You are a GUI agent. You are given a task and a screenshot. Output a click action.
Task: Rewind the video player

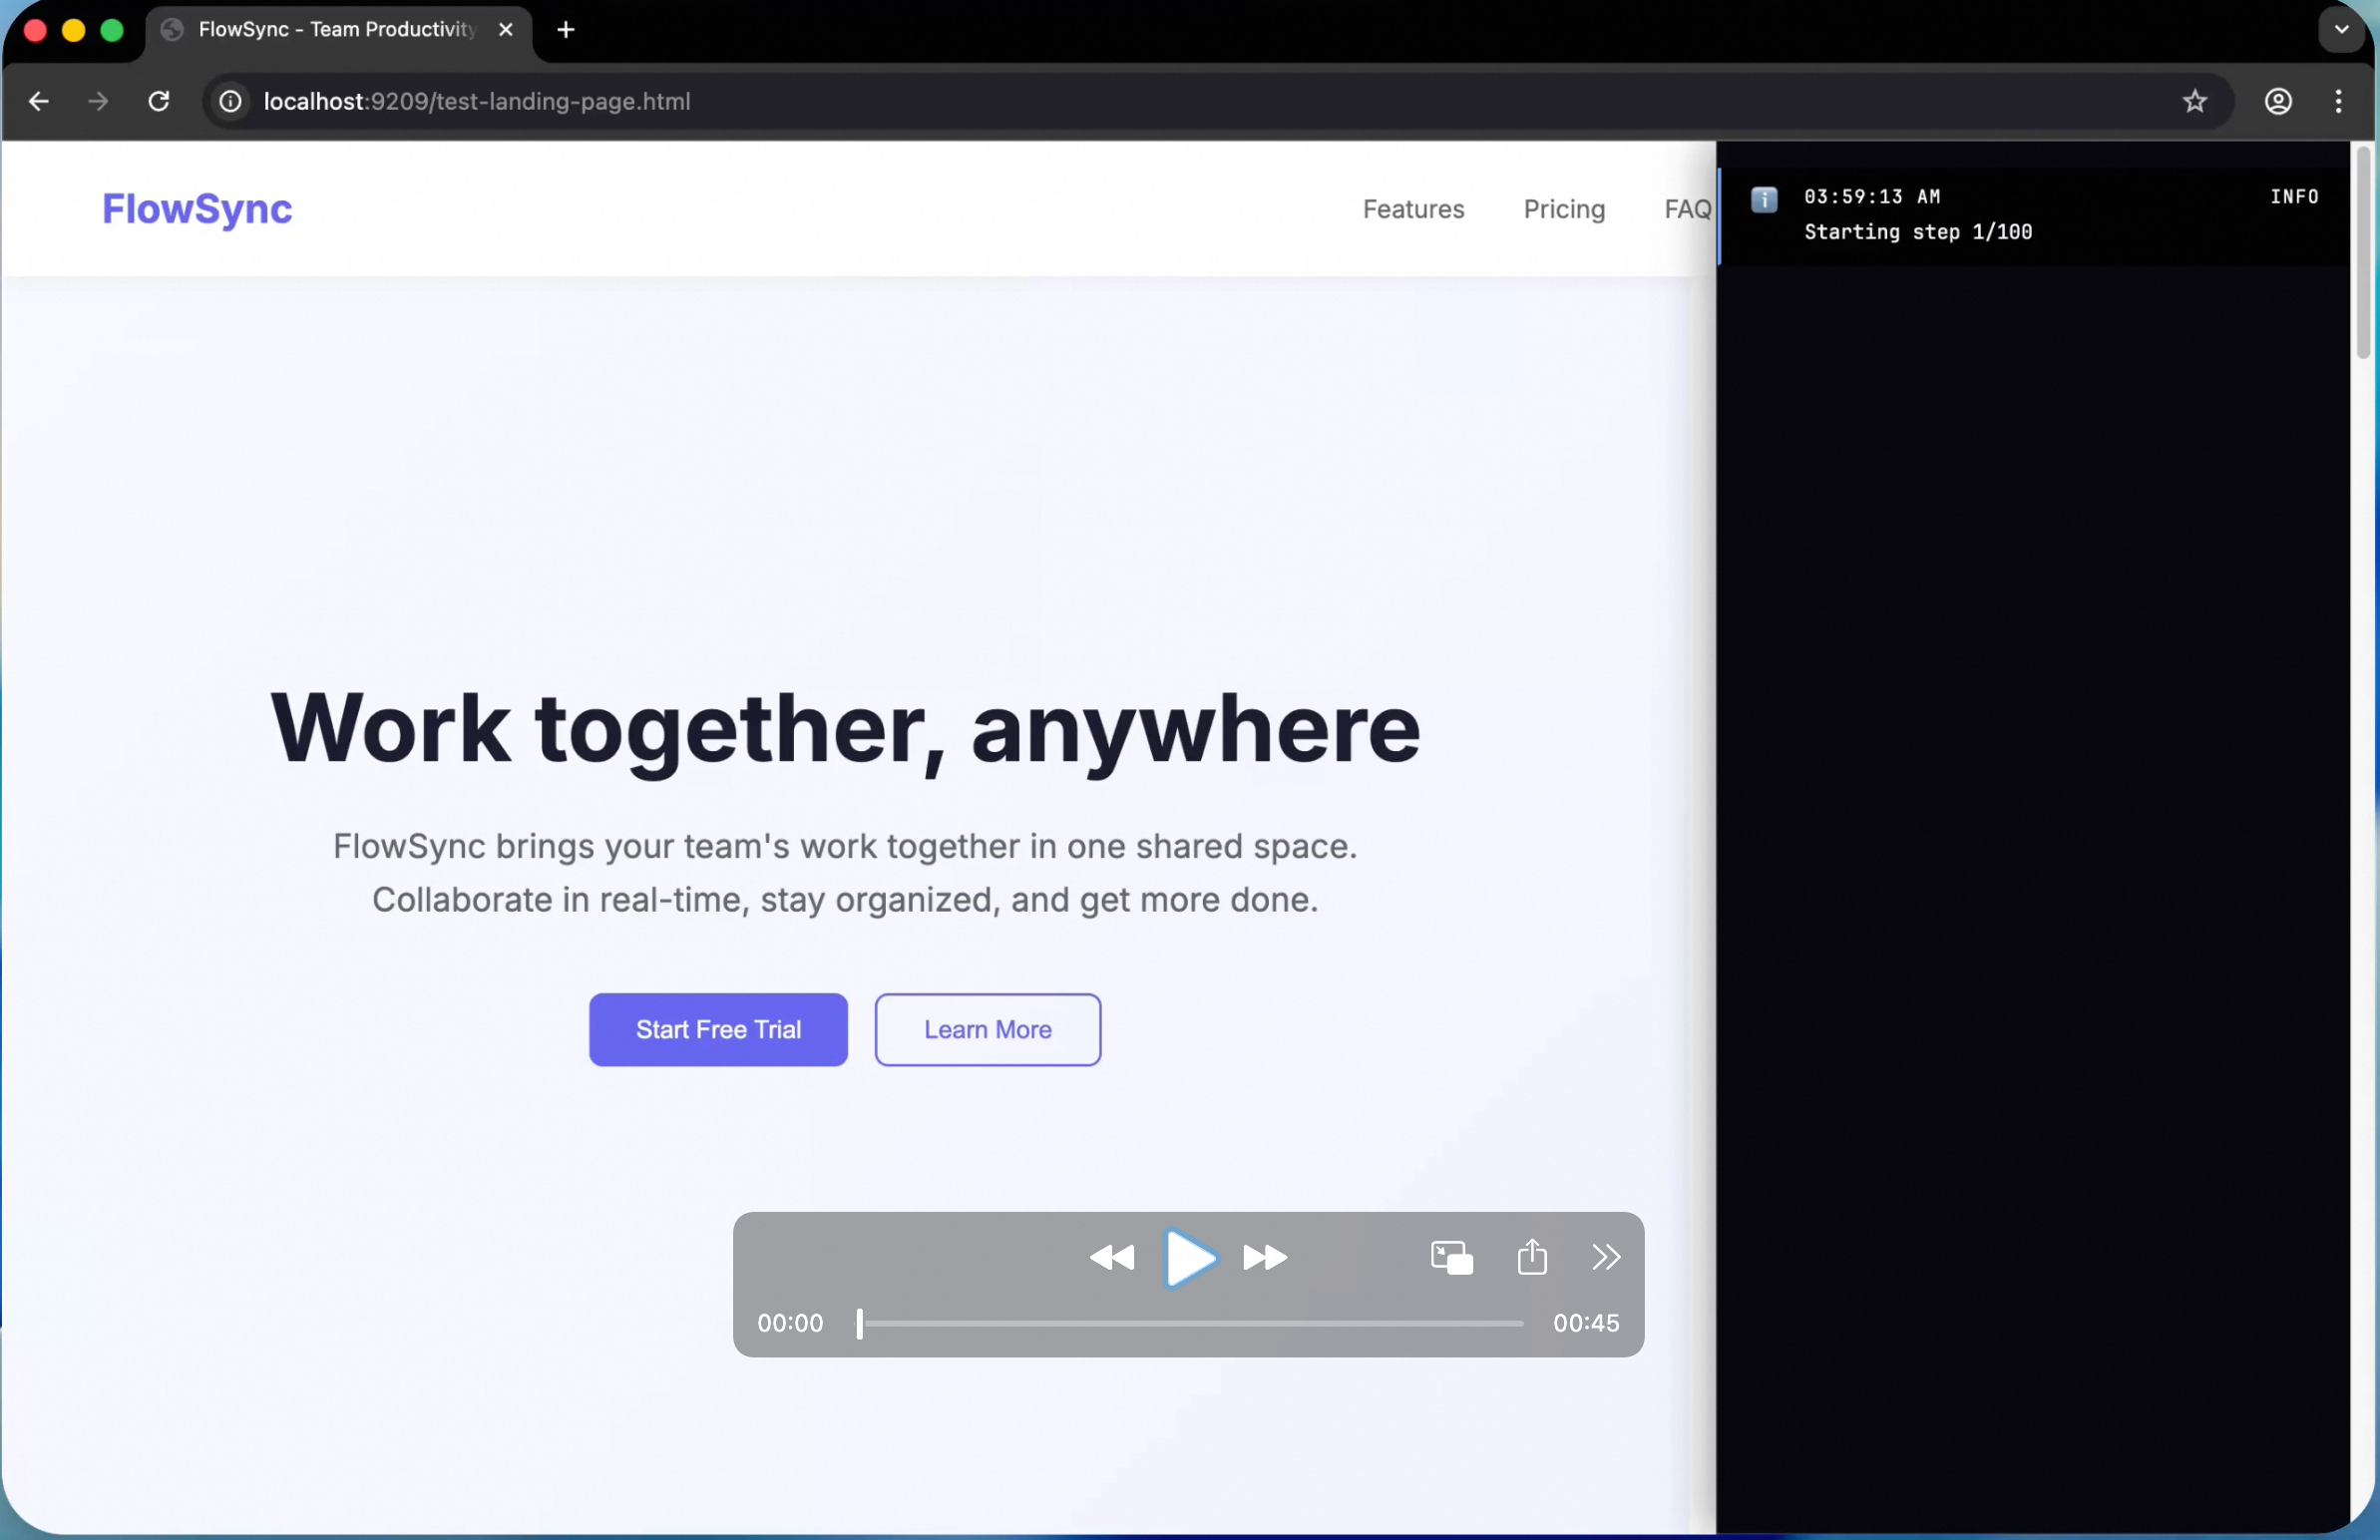click(1111, 1257)
